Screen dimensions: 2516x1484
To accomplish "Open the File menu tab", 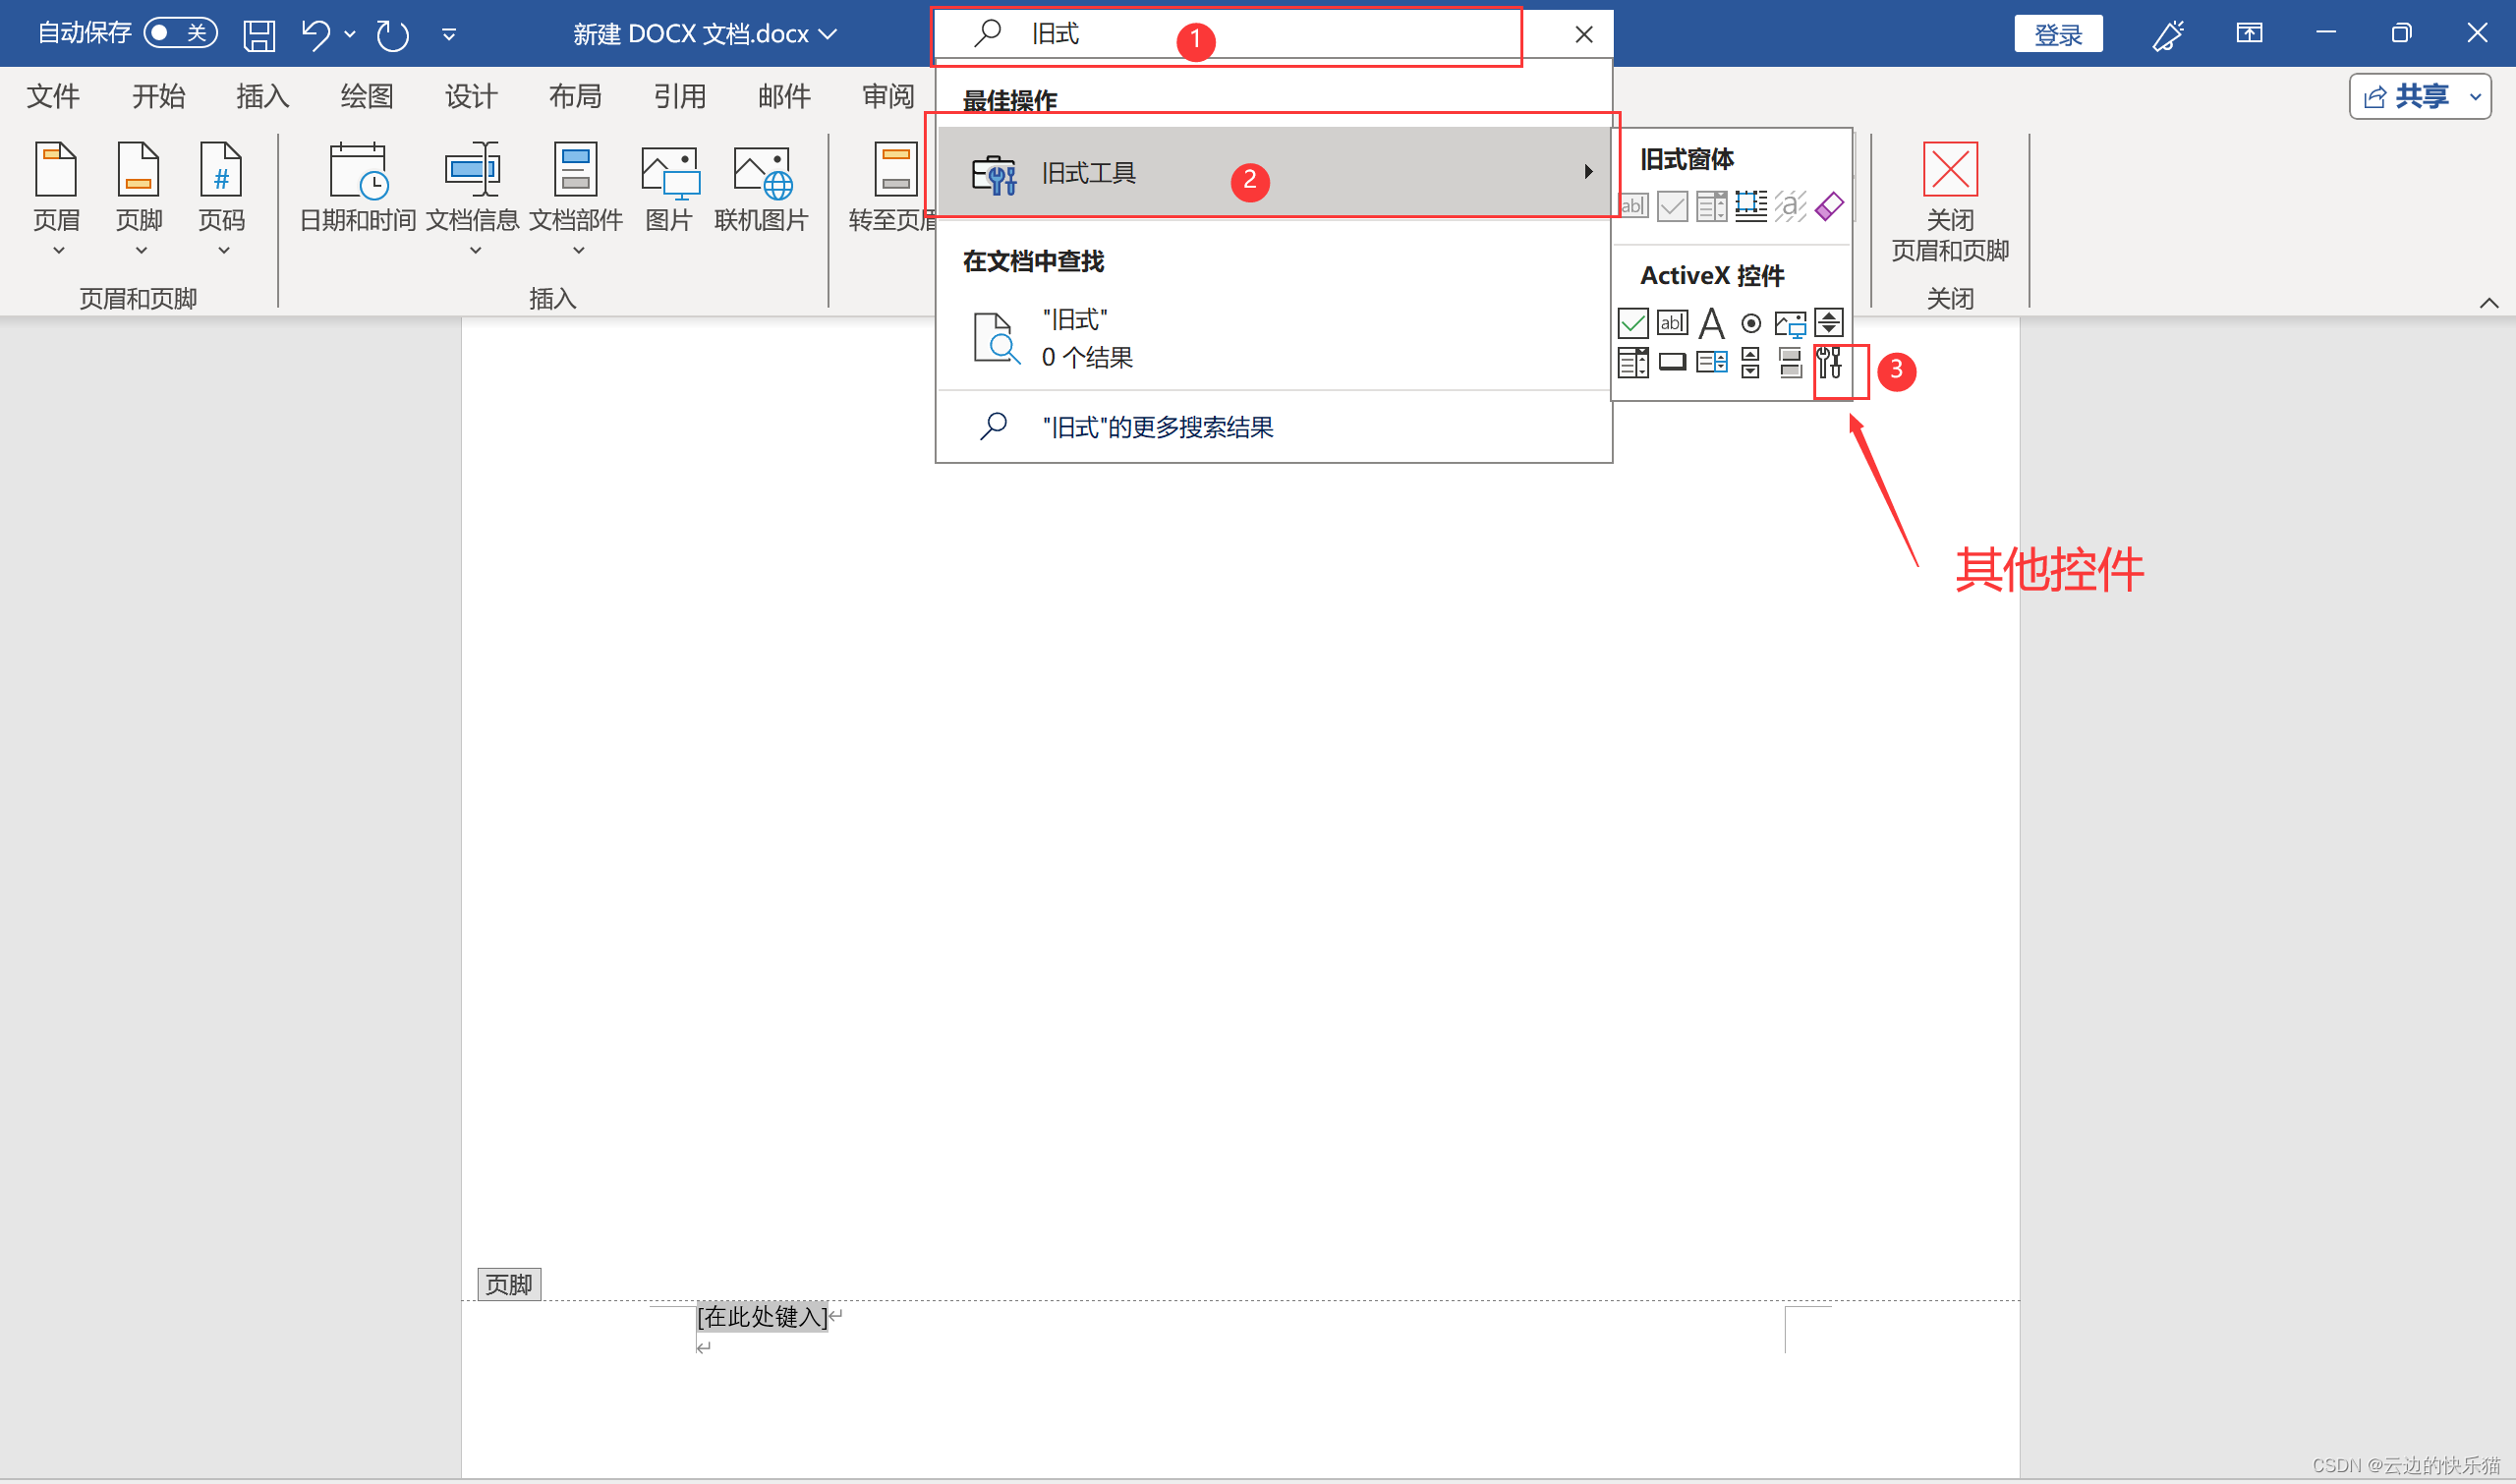I will coord(52,96).
